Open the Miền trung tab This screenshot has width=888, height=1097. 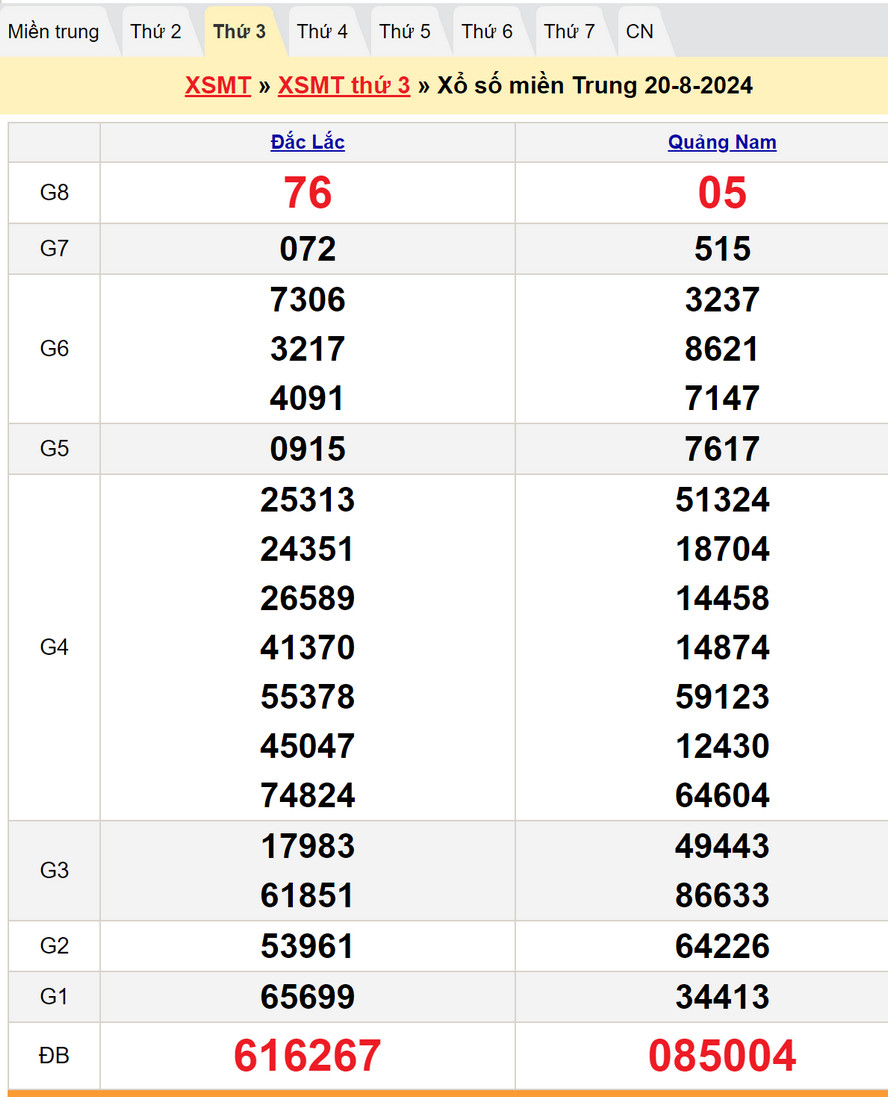pos(54,32)
